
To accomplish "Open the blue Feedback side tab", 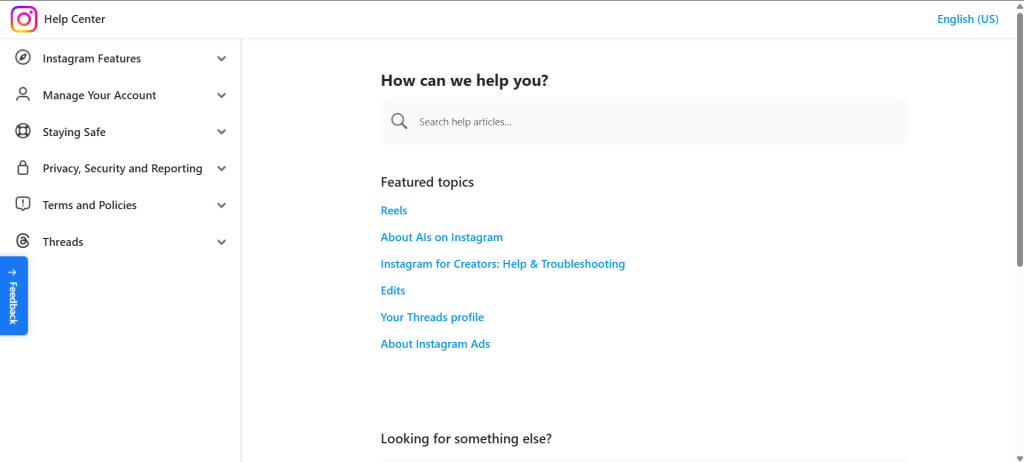I will 13,296.
